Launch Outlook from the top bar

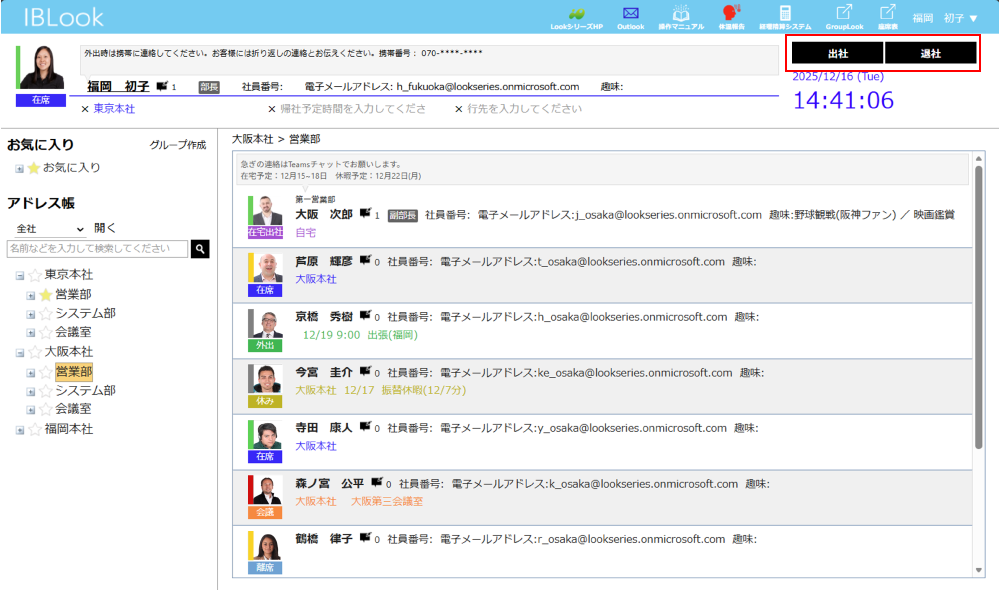coord(630,14)
